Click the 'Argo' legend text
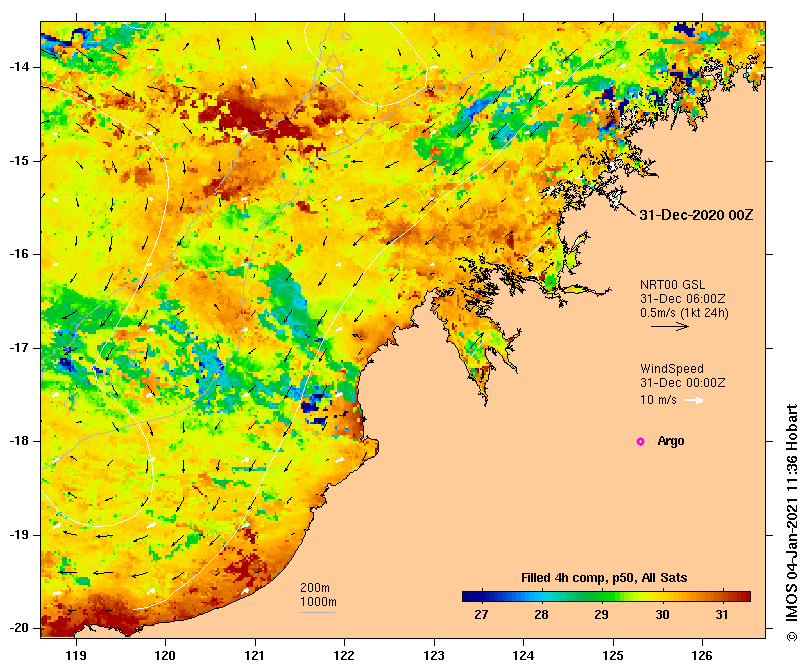This screenshot has height=672, width=809. tap(671, 441)
